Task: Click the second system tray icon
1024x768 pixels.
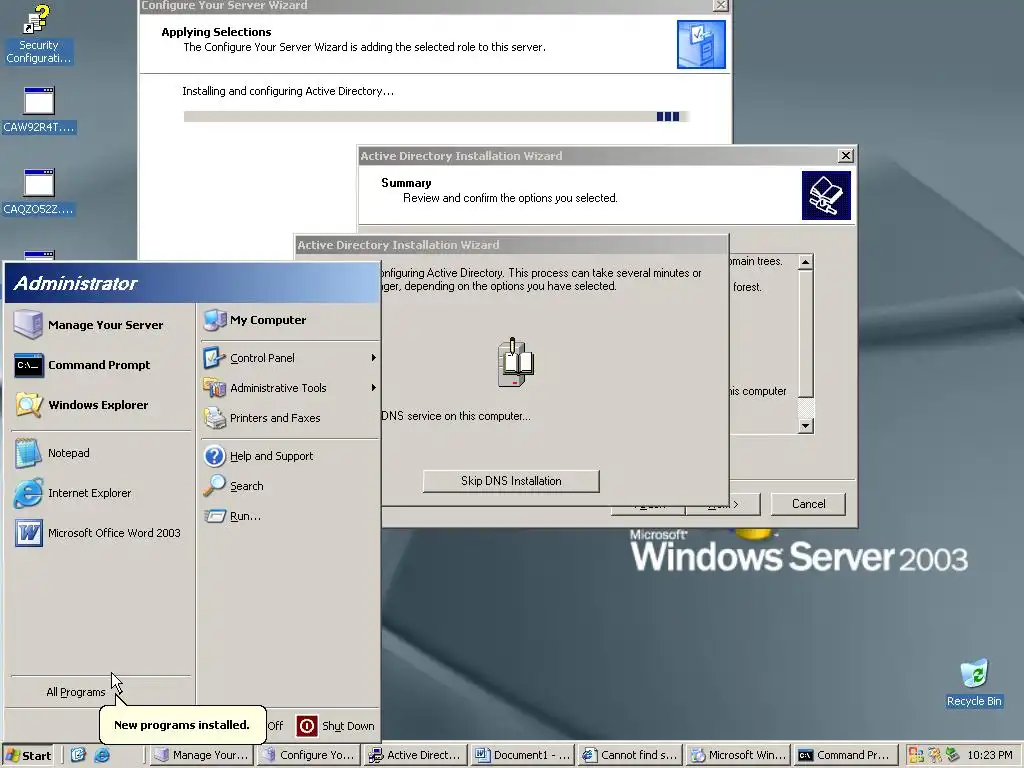Action: (x=935, y=755)
